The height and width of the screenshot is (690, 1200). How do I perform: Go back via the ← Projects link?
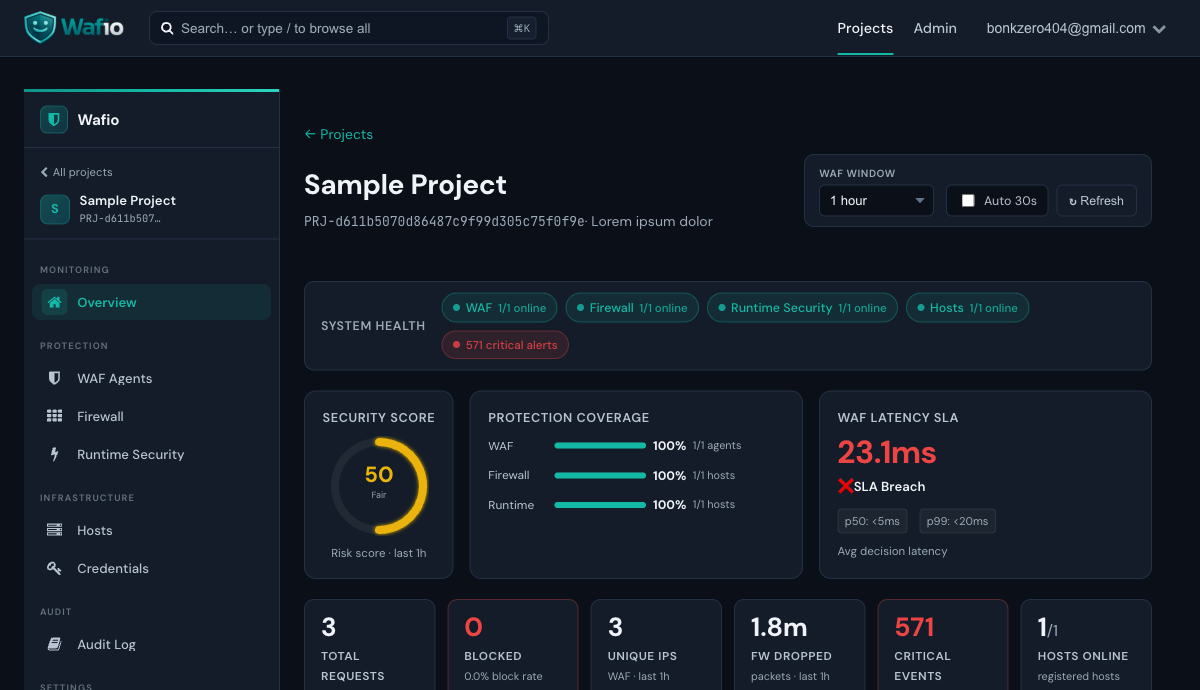[338, 134]
